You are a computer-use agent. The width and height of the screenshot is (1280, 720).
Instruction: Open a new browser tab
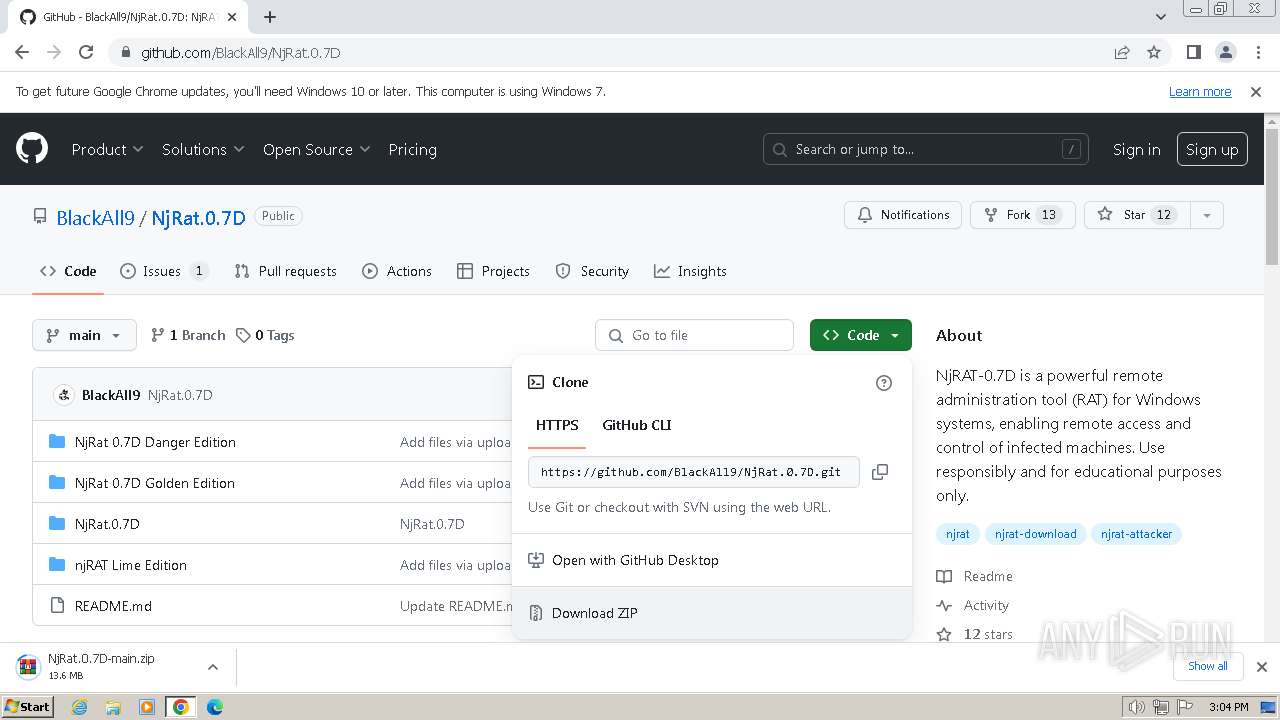[270, 17]
